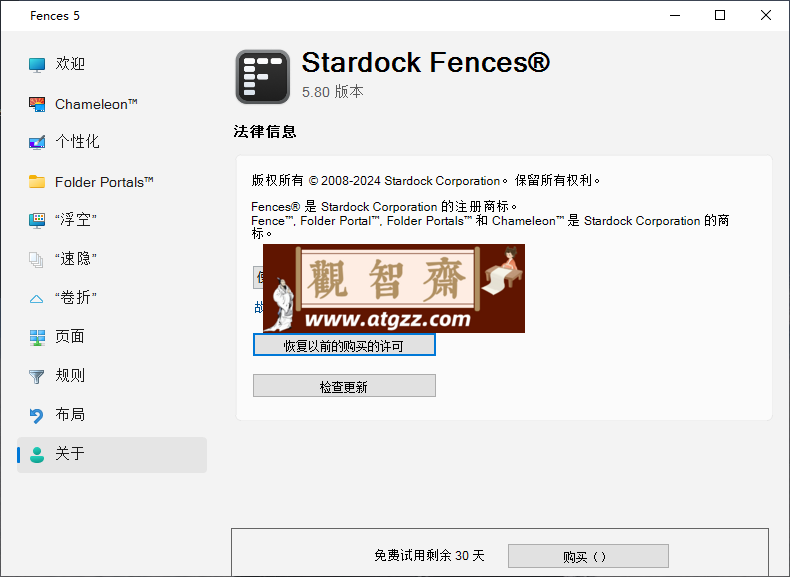Click the "卷折" up-arrow icon
The width and height of the screenshot is (790, 577).
tap(36, 299)
